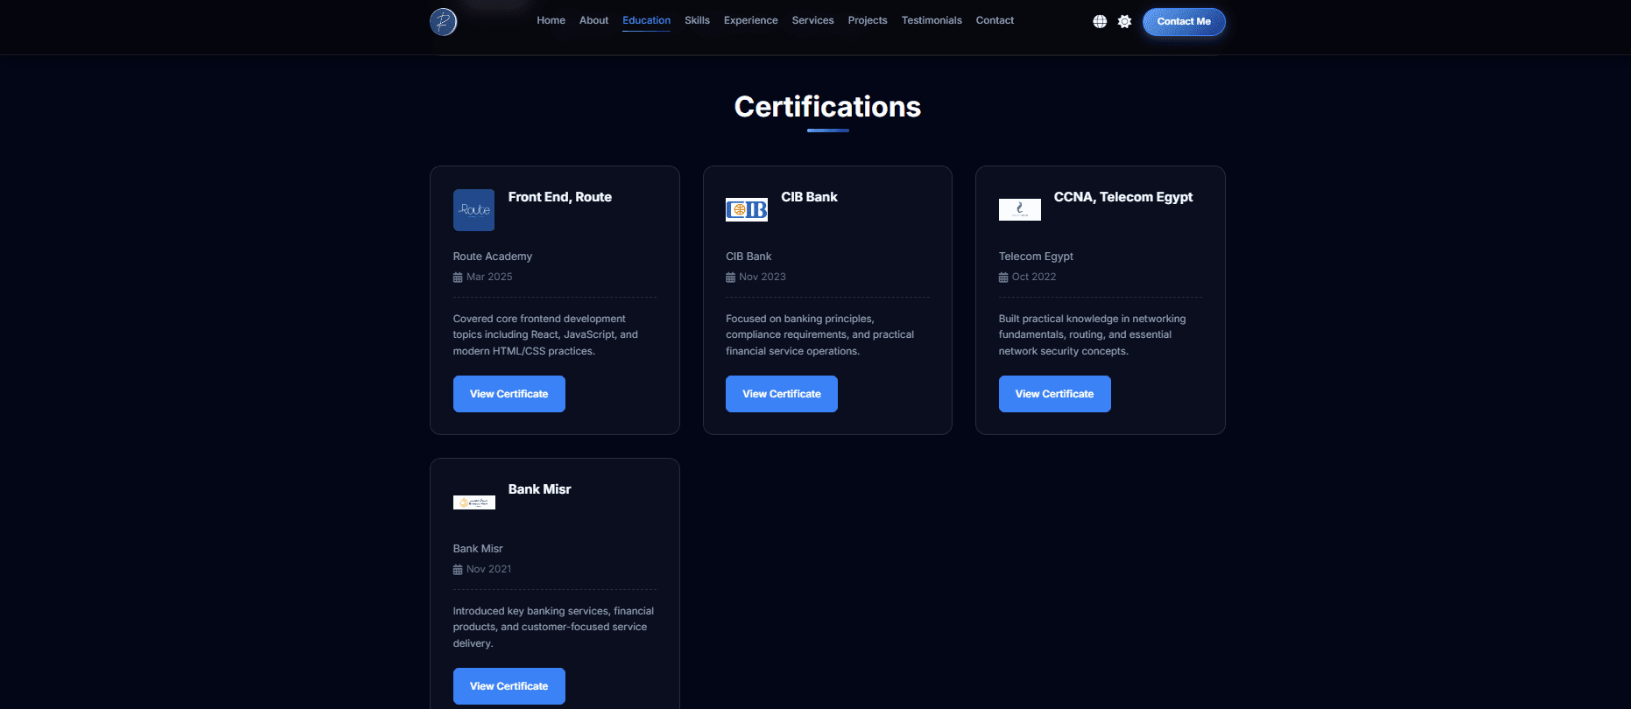Viewport: 1631px width, 709px height.
Task: Click the calendar icon beside Nov 2023
Action: coord(731,277)
